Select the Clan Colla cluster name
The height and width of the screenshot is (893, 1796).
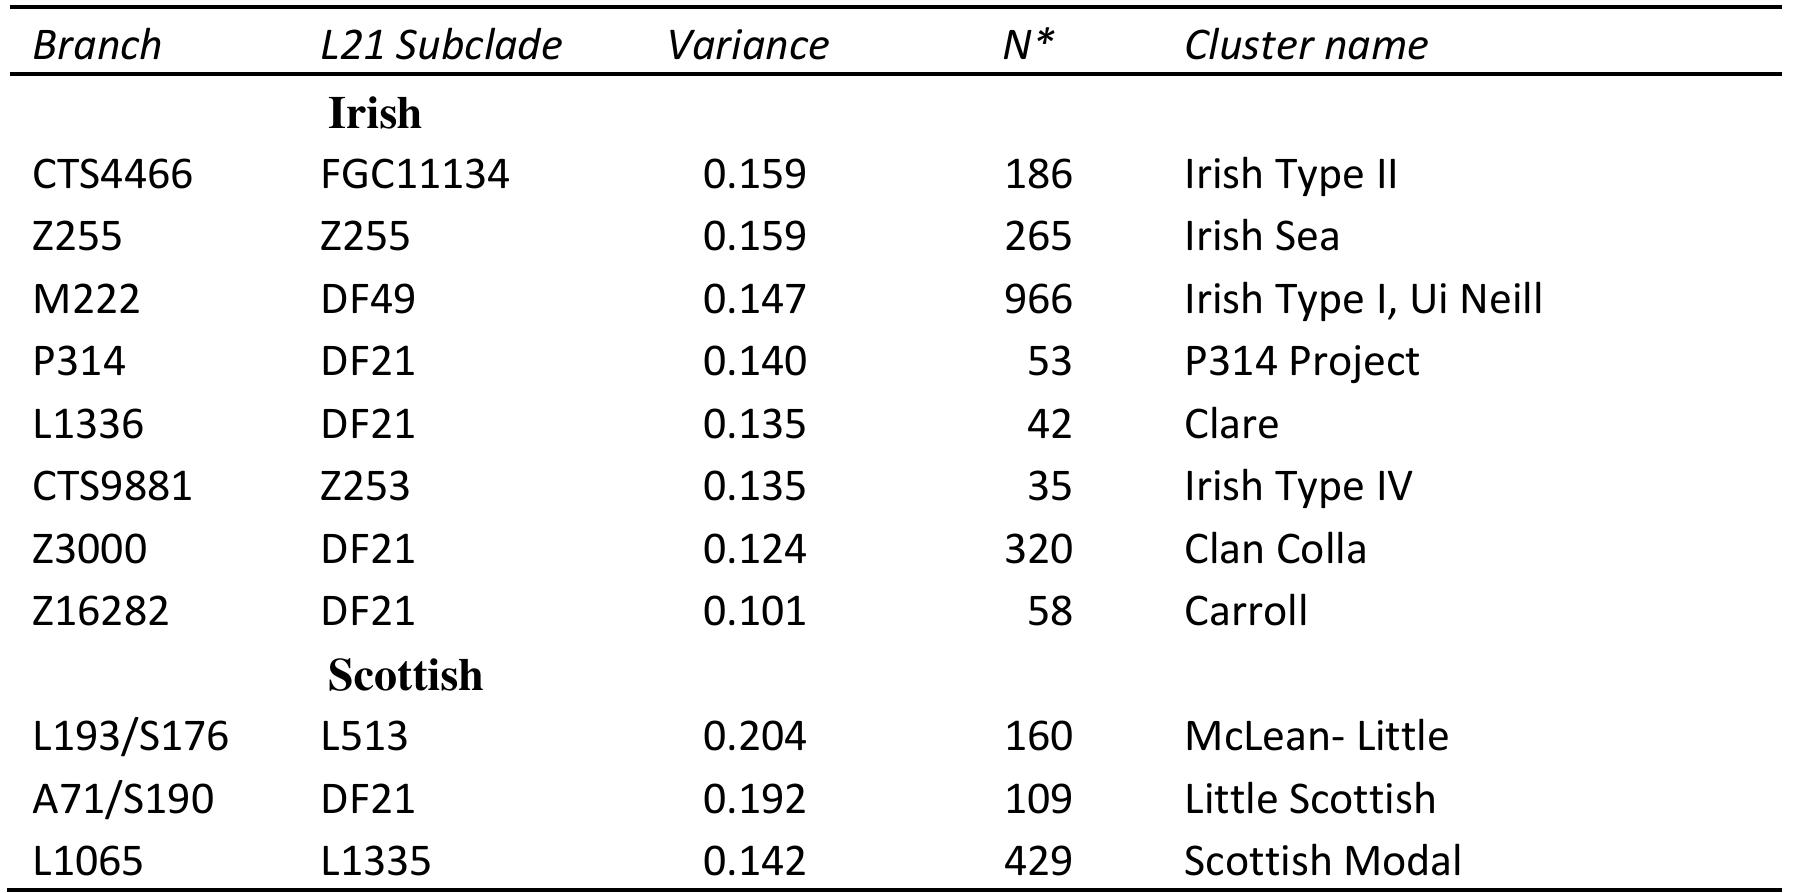tap(1275, 549)
